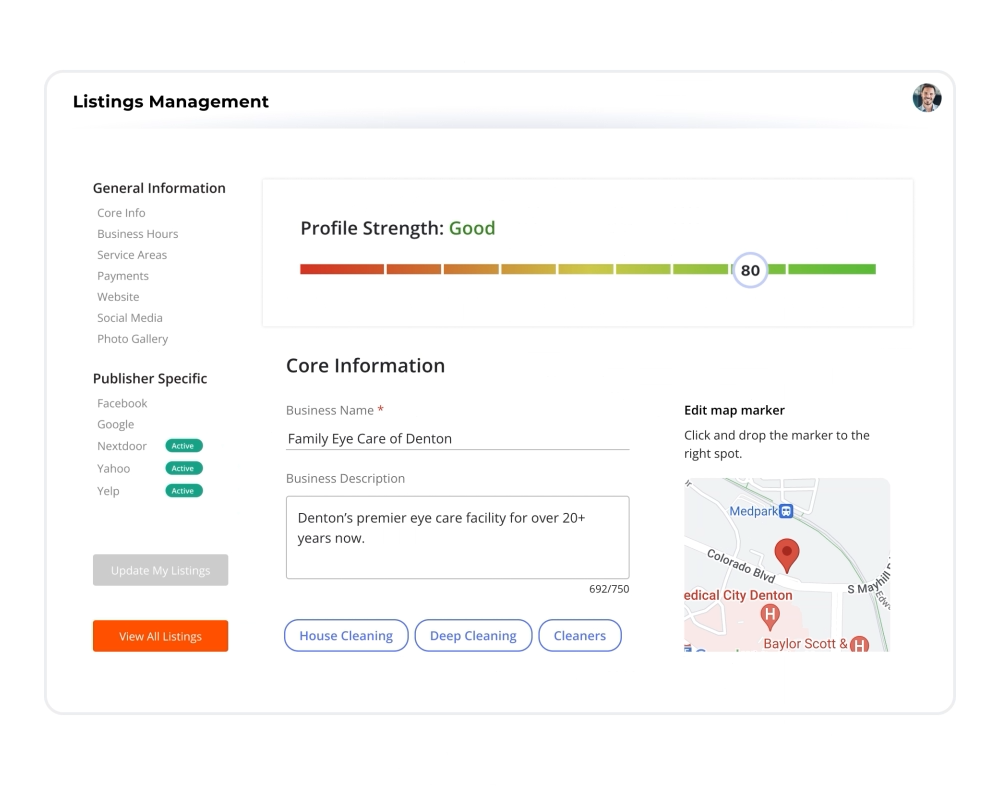Click the profile strength 80 score knob
1000x786 pixels.
(750, 270)
